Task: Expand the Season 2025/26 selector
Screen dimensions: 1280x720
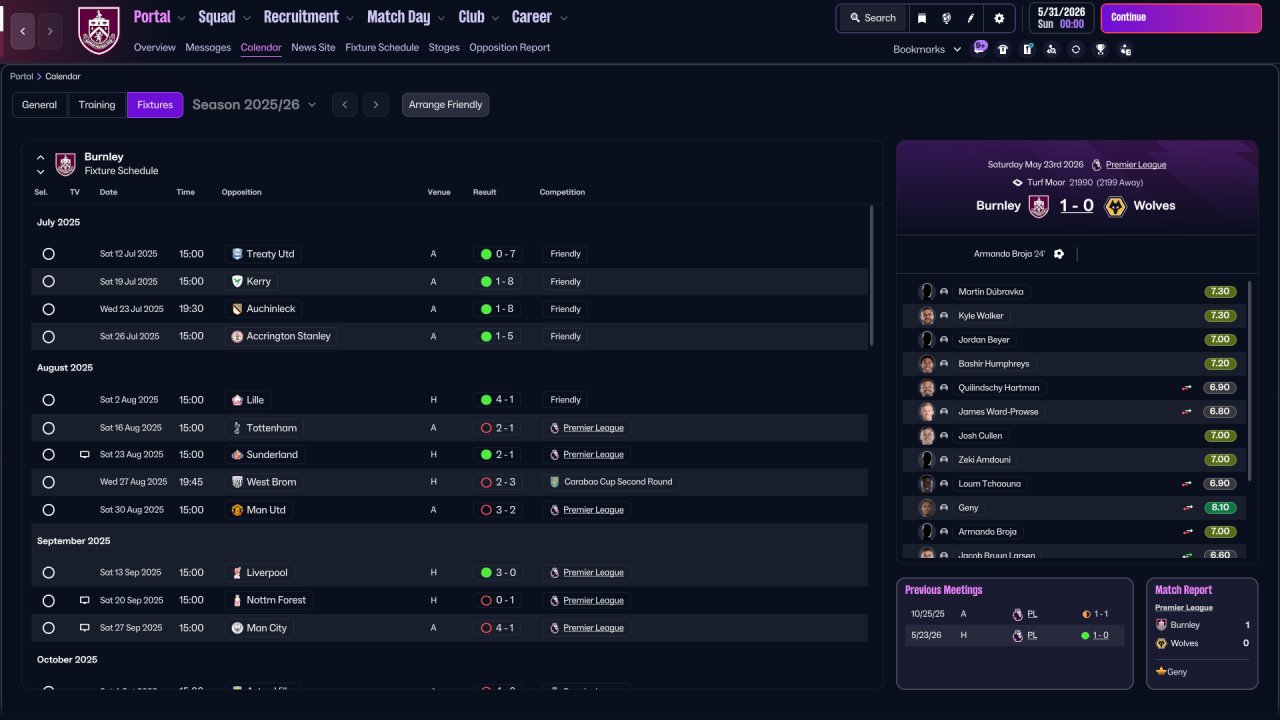Action: (x=254, y=105)
